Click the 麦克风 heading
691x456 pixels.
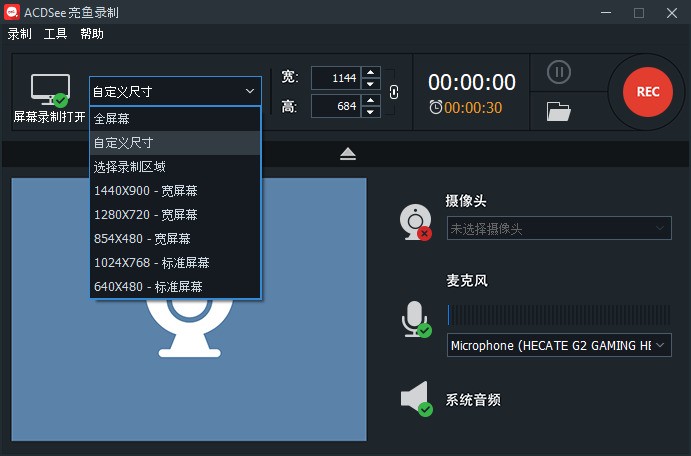point(467,281)
